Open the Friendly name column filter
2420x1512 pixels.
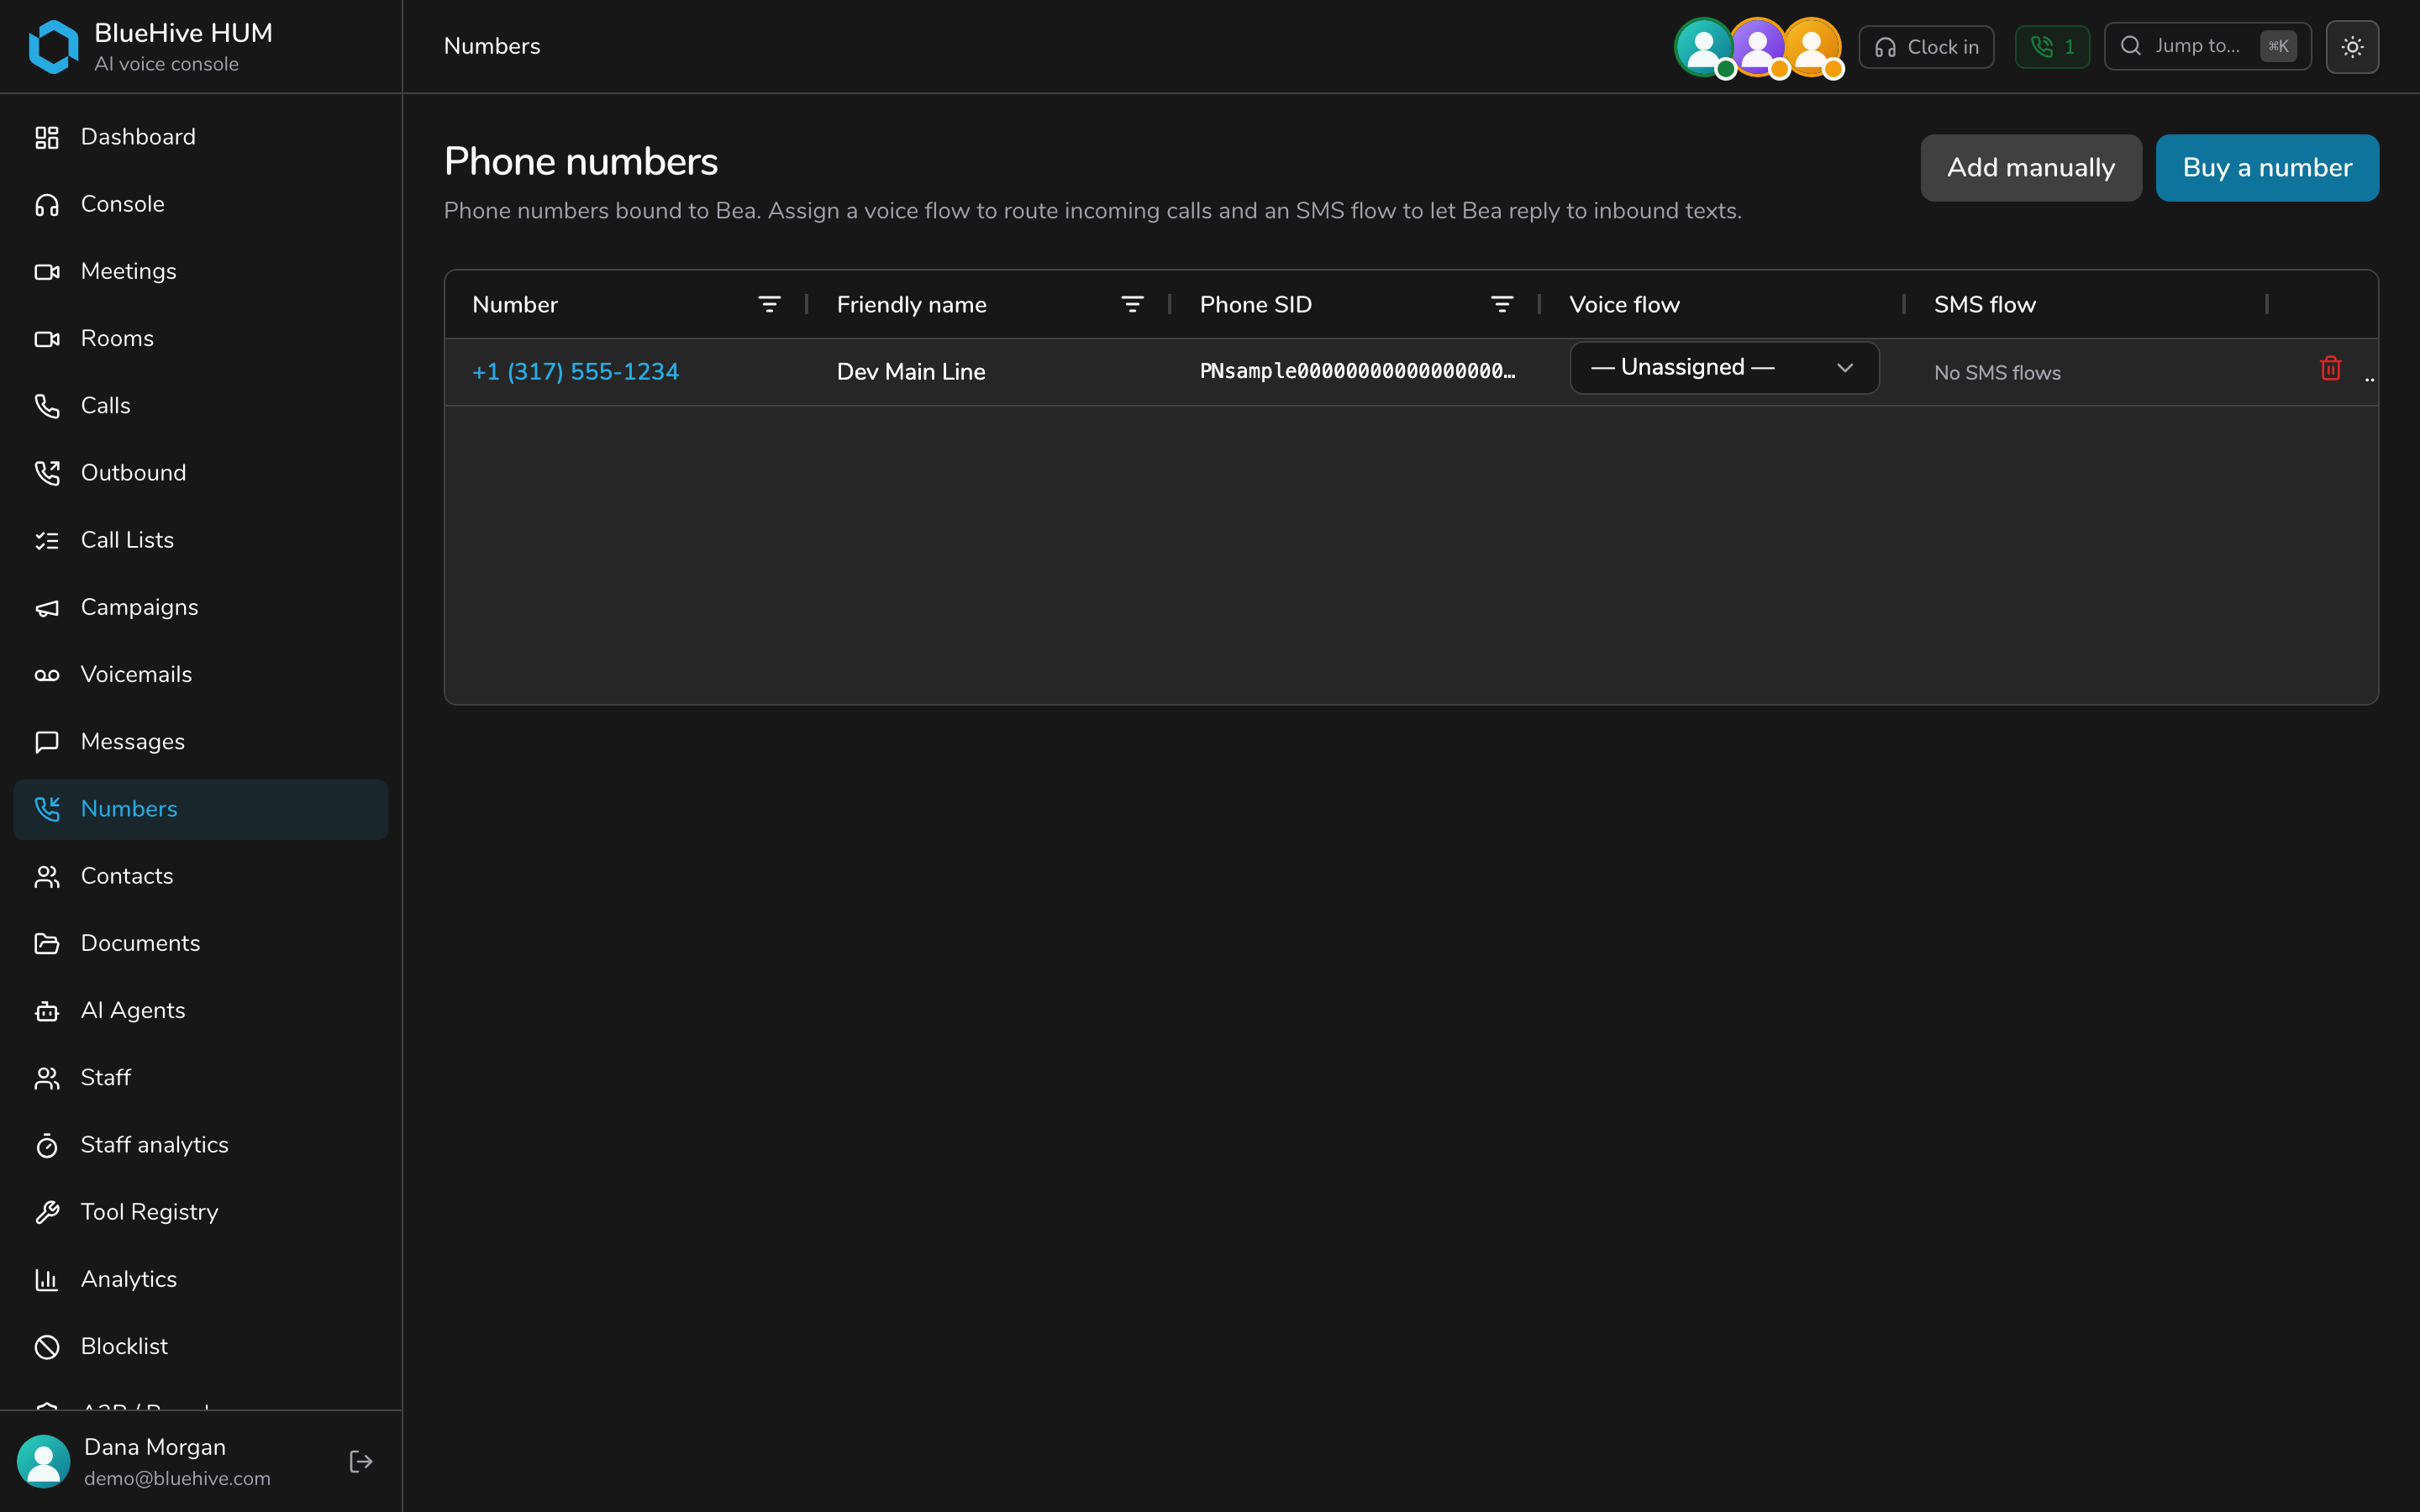[1132, 304]
